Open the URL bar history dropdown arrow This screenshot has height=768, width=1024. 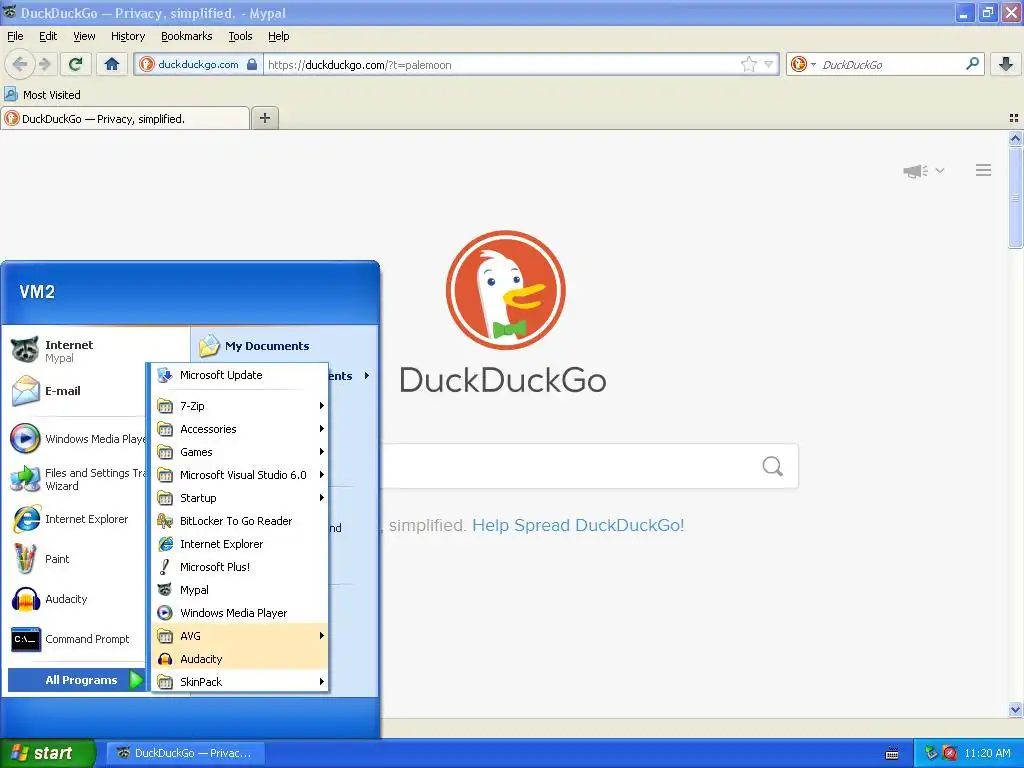(x=769, y=64)
